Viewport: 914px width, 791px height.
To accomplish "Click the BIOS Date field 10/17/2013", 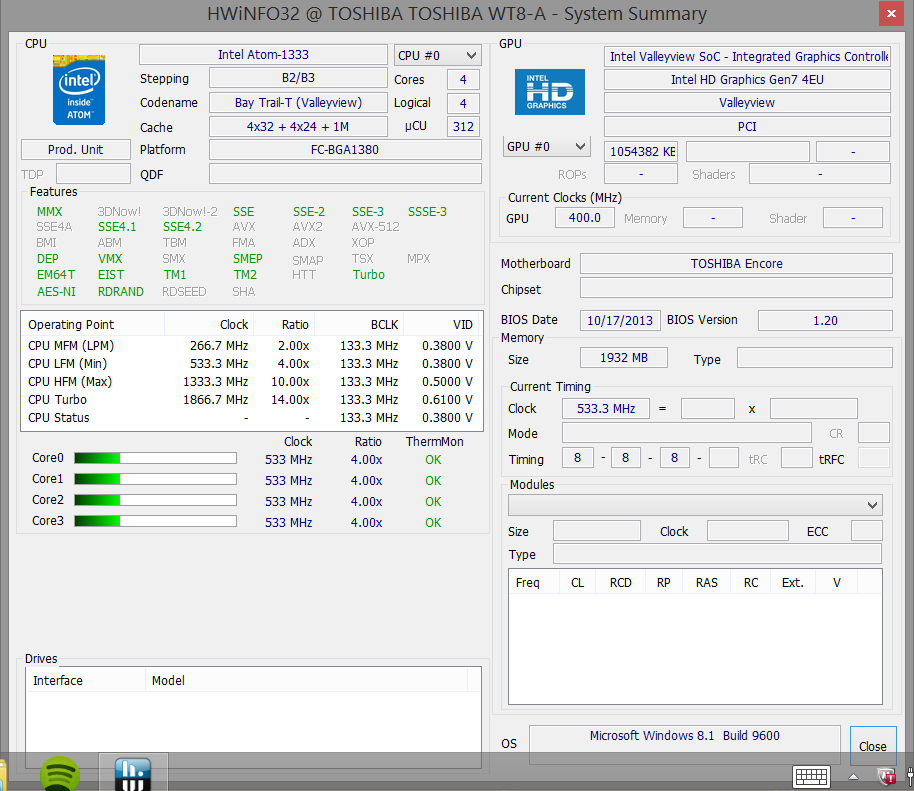I will tap(620, 321).
